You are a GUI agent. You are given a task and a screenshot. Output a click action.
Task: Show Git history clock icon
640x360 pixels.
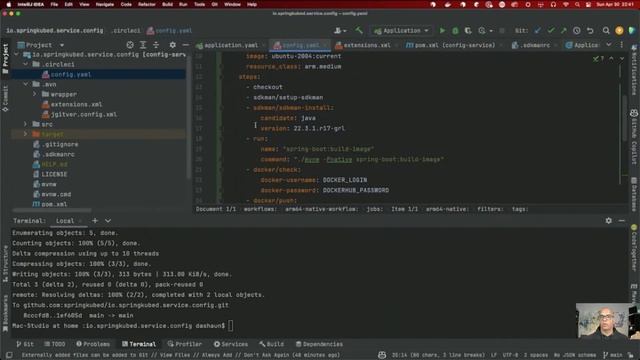(x=577, y=31)
